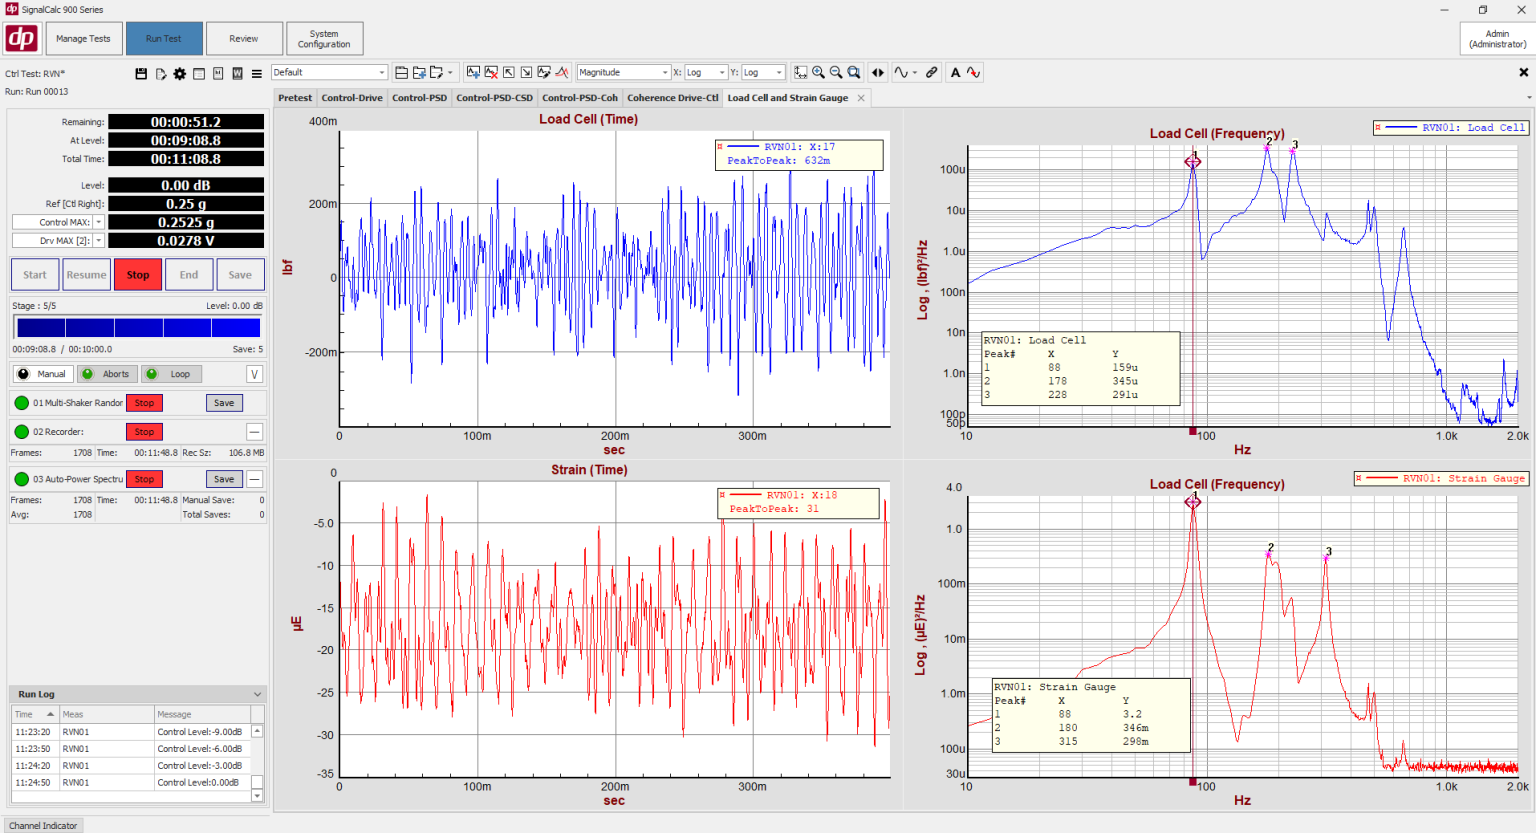The width and height of the screenshot is (1536, 833).
Task: Click green status light for 02 Recorder
Action: tap(22, 432)
